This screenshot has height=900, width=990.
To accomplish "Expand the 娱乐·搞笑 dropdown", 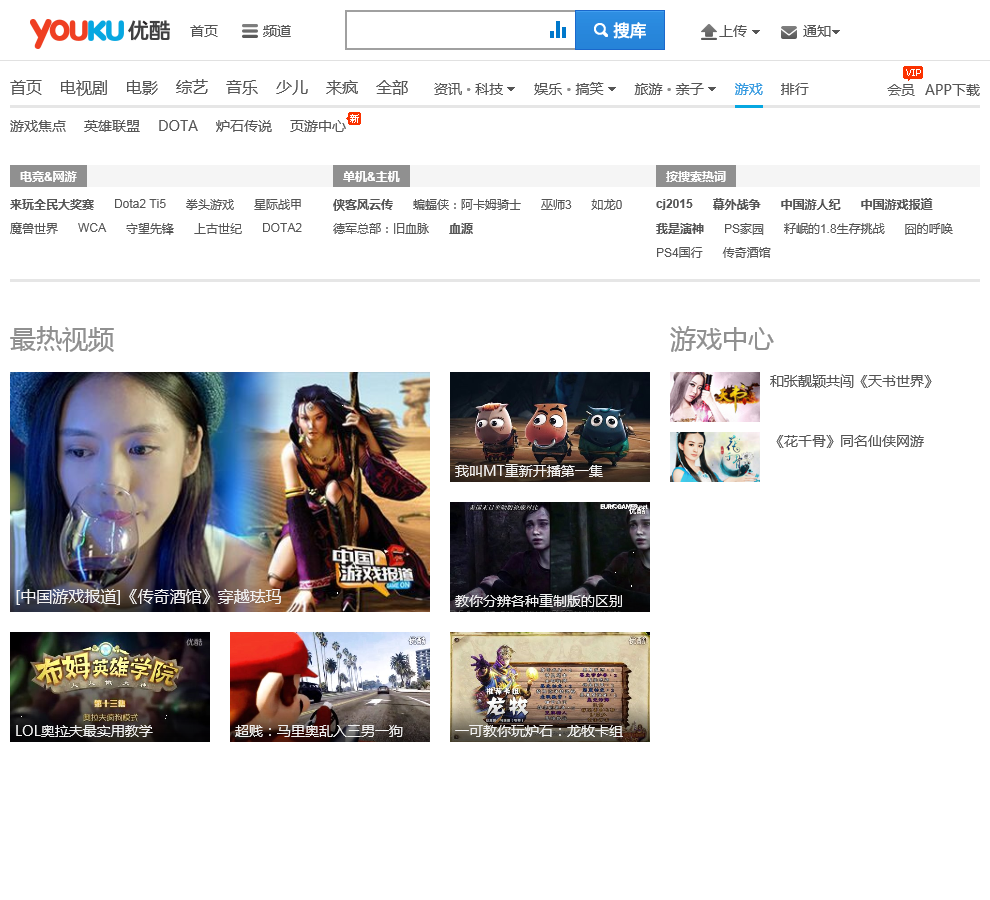I will tap(575, 89).
